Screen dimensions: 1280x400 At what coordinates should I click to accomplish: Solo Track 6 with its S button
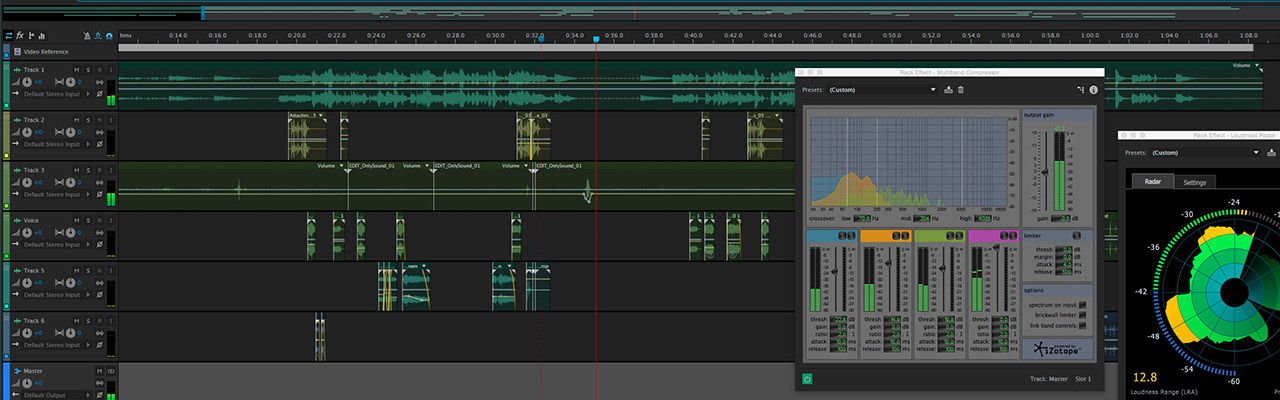pyautogui.click(x=88, y=320)
